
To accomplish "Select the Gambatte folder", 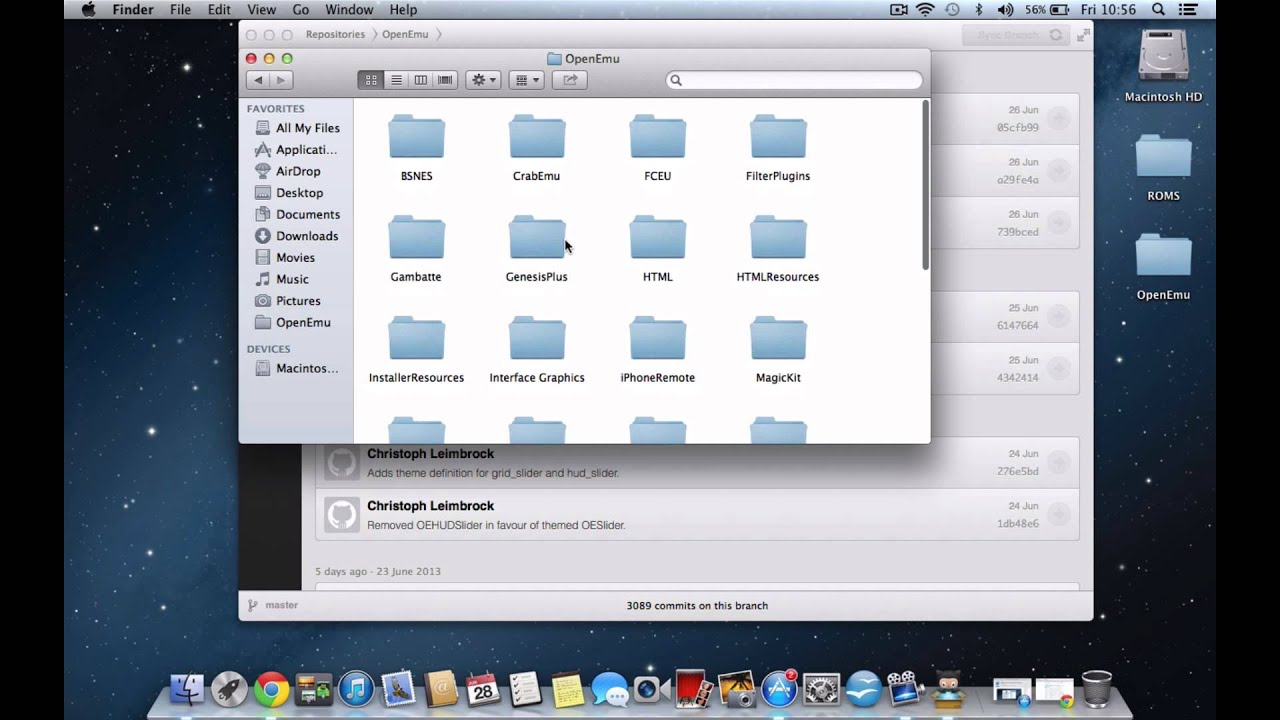I will pyautogui.click(x=416, y=248).
